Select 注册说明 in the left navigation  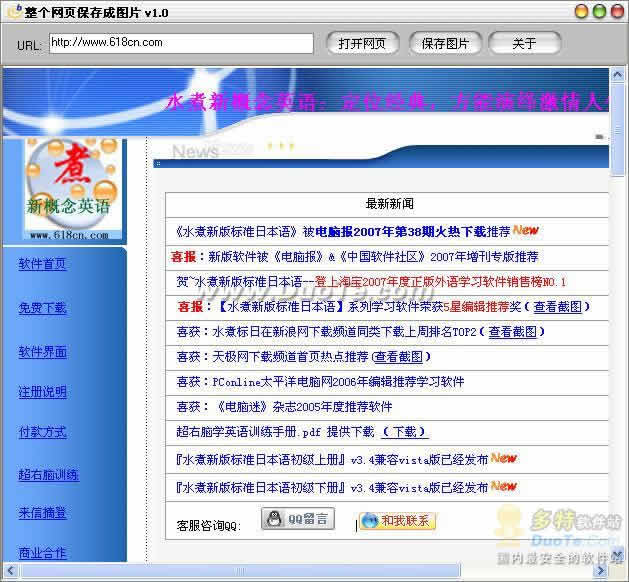[42, 391]
